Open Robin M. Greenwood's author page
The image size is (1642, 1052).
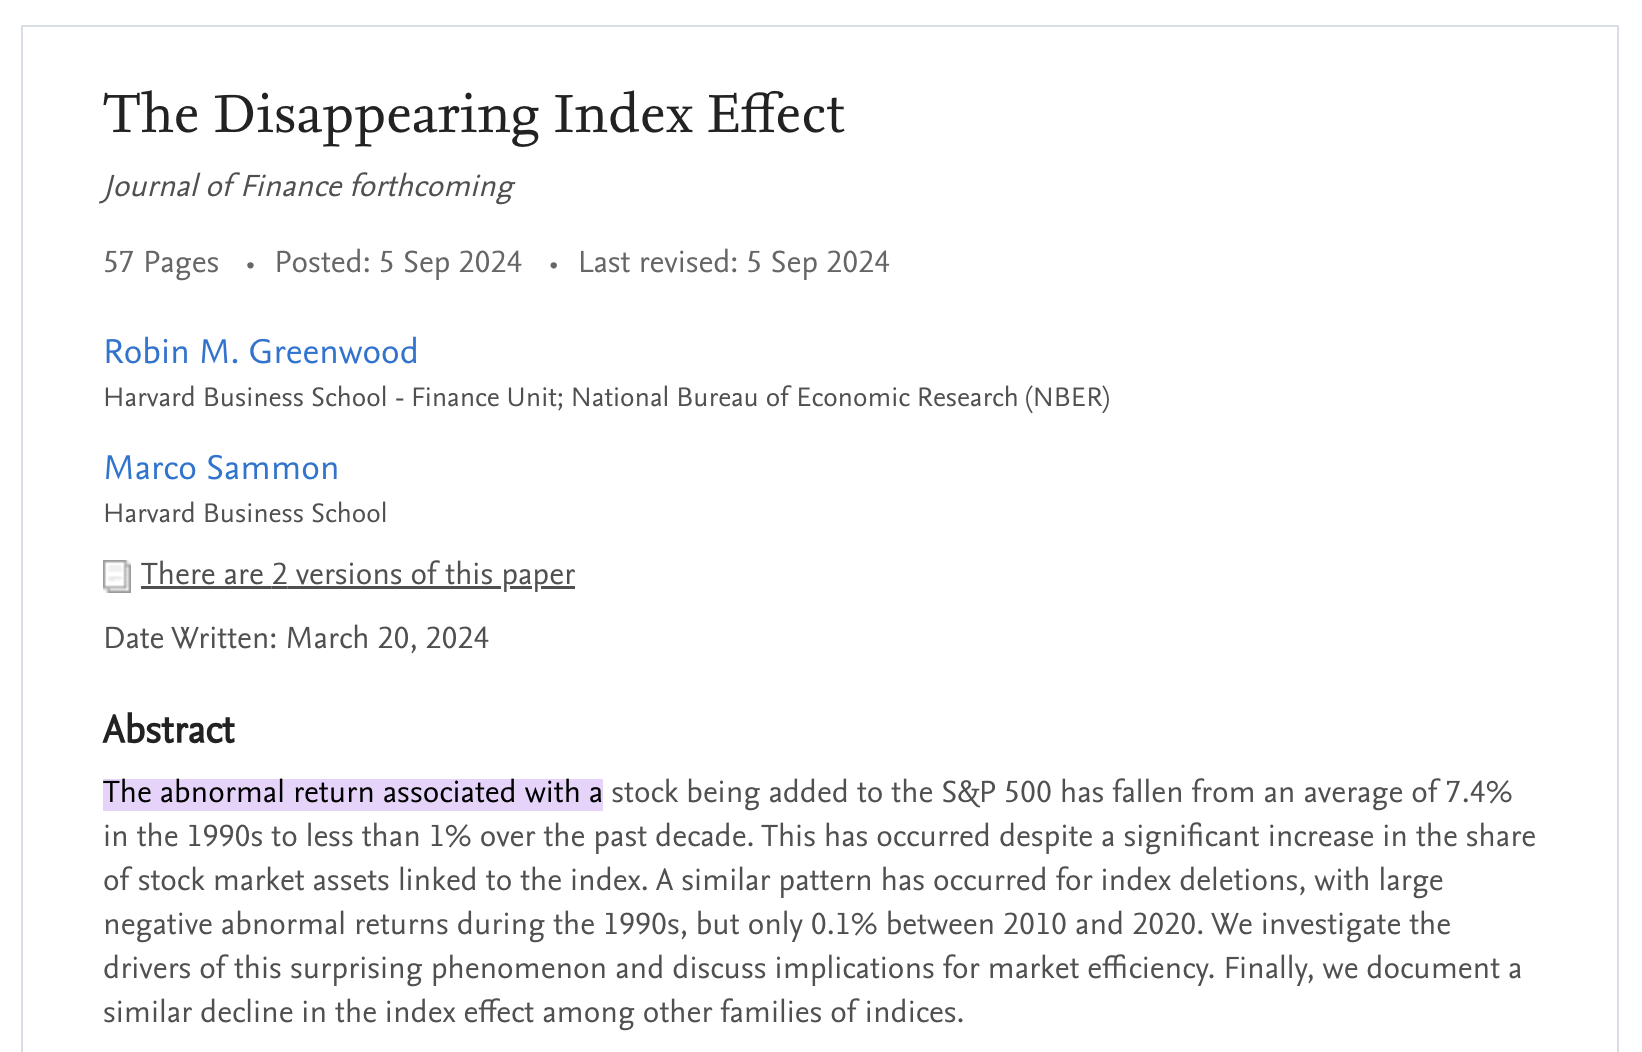pyautogui.click(x=260, y=352)
